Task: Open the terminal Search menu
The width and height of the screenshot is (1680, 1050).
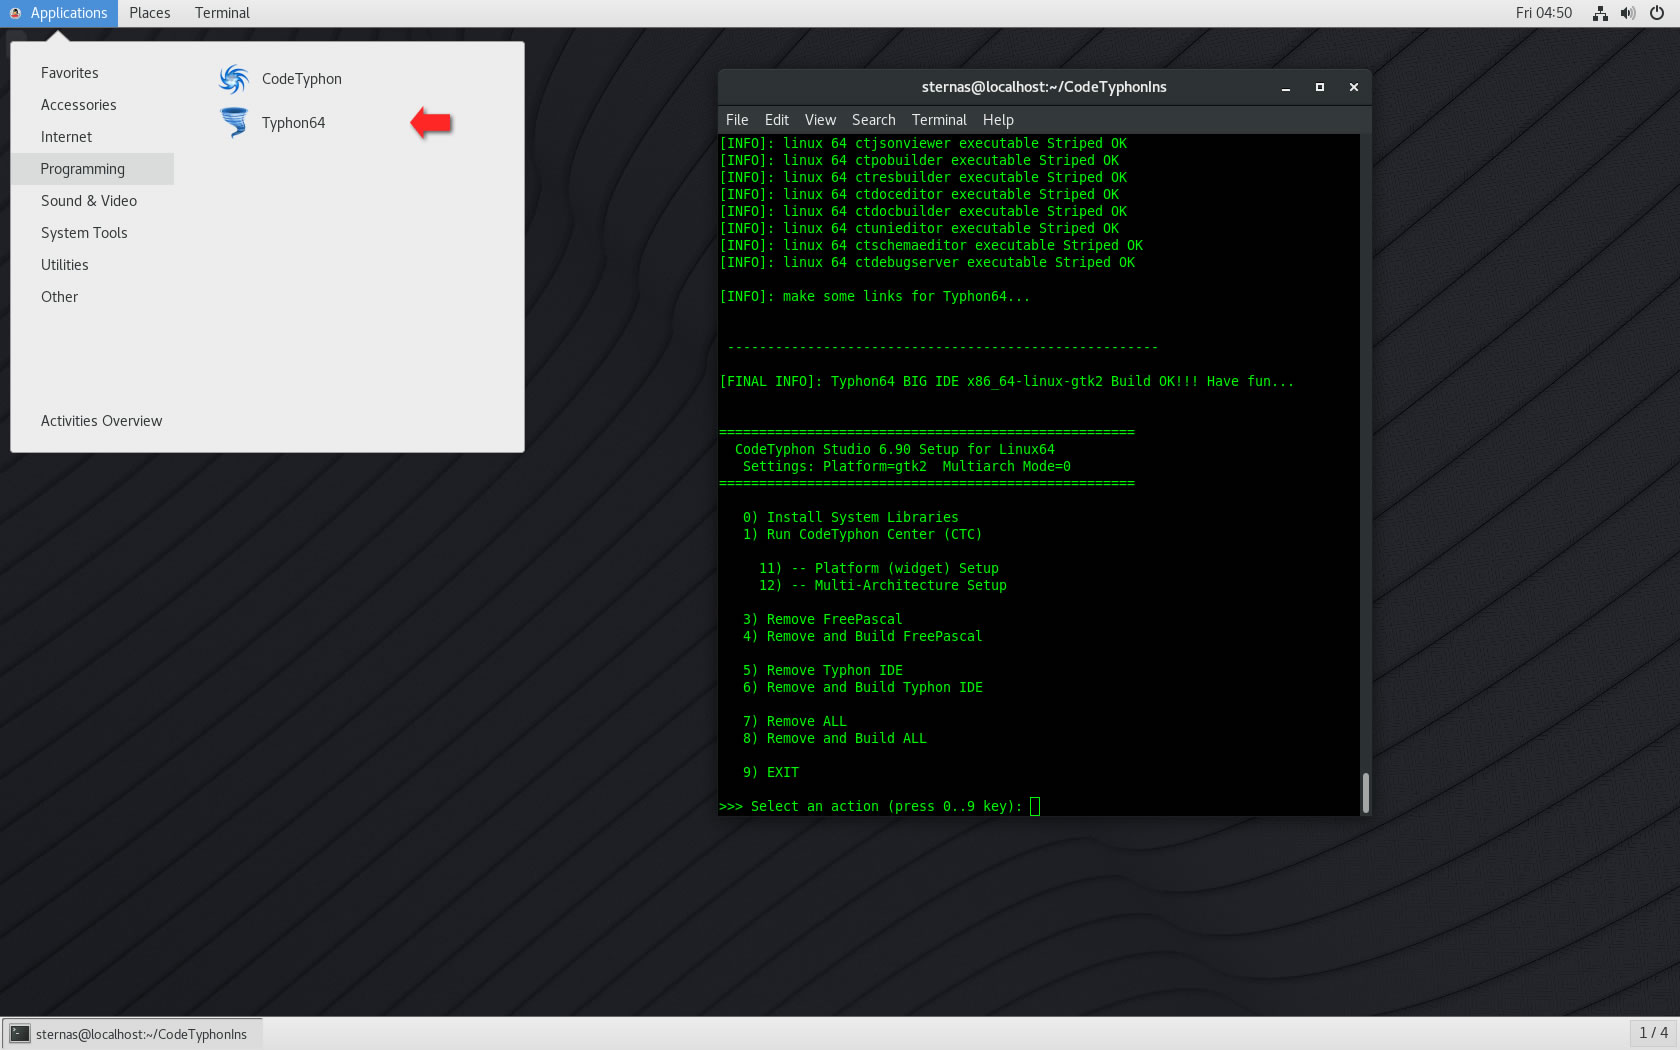Action: [x=874, y=120]
